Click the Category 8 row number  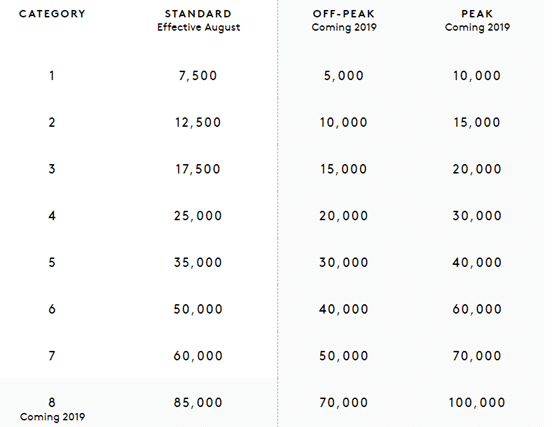[x=52, y=402]
